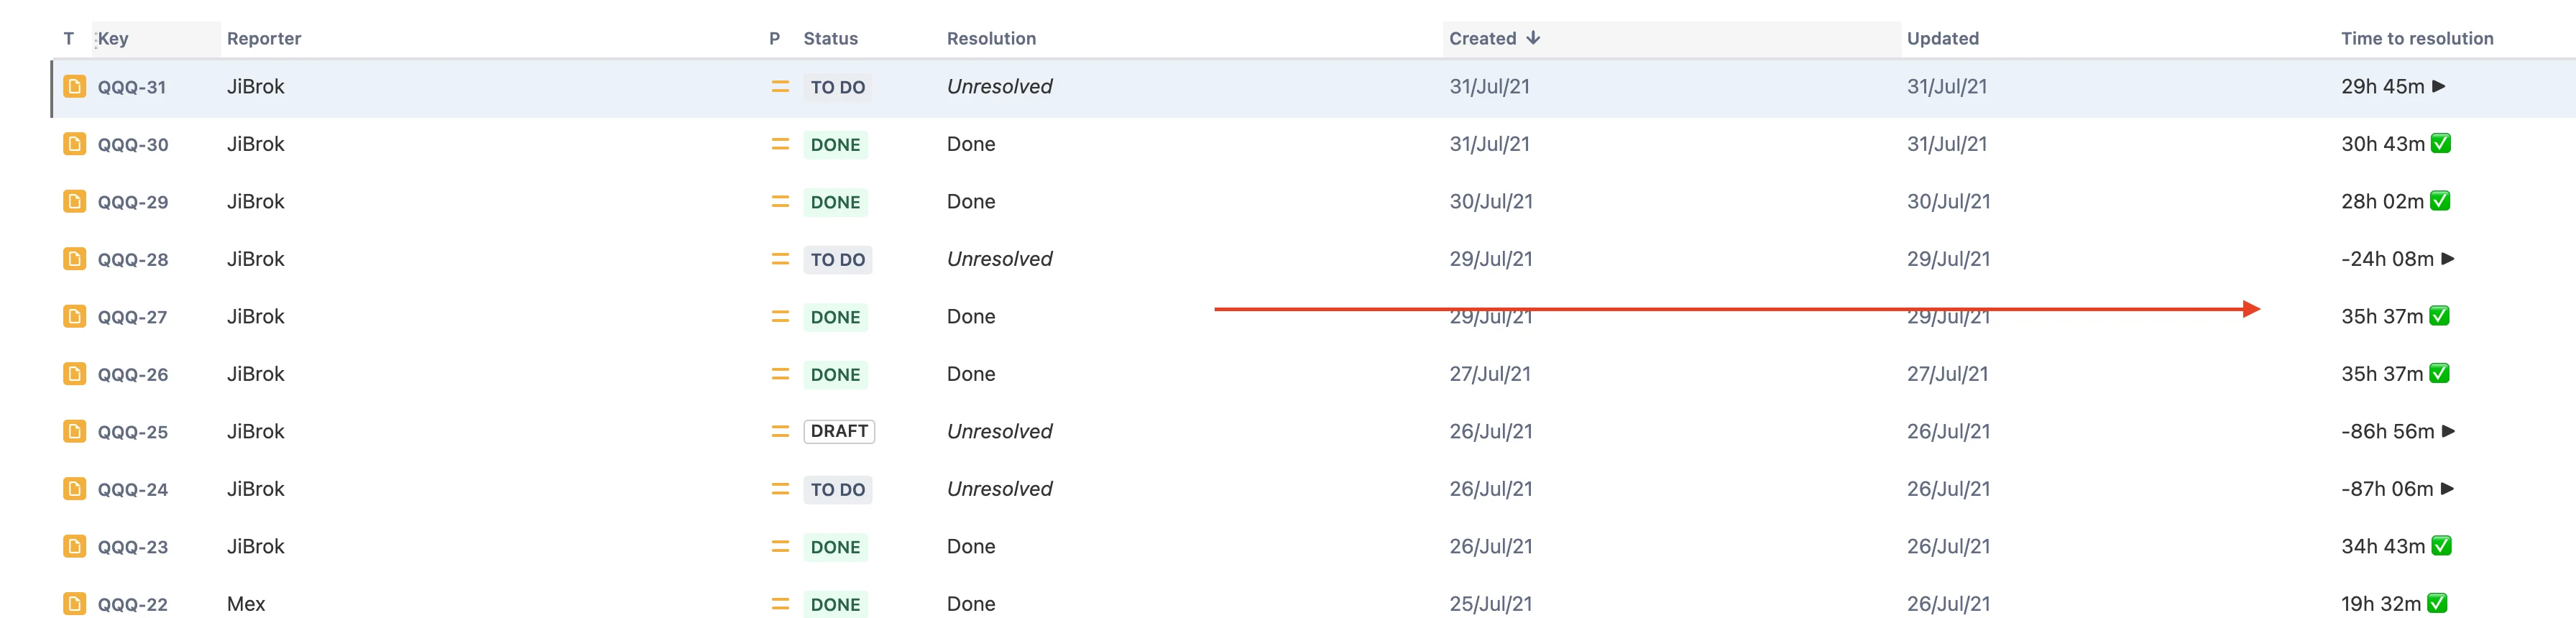Click green SLA checkmark for QQQ-22
The height and width of the screenshot is (618, 2576).
tap(2437, 603)
